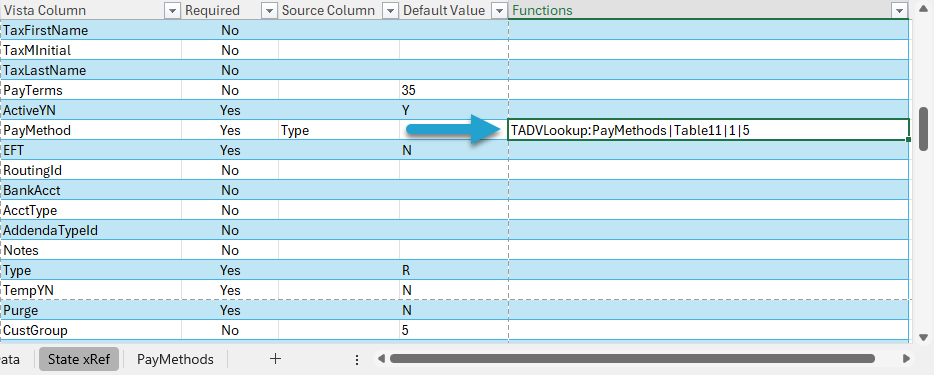Open the Source Column filter dropdown
Screen dimensions: 934x375
pos(391,10)
